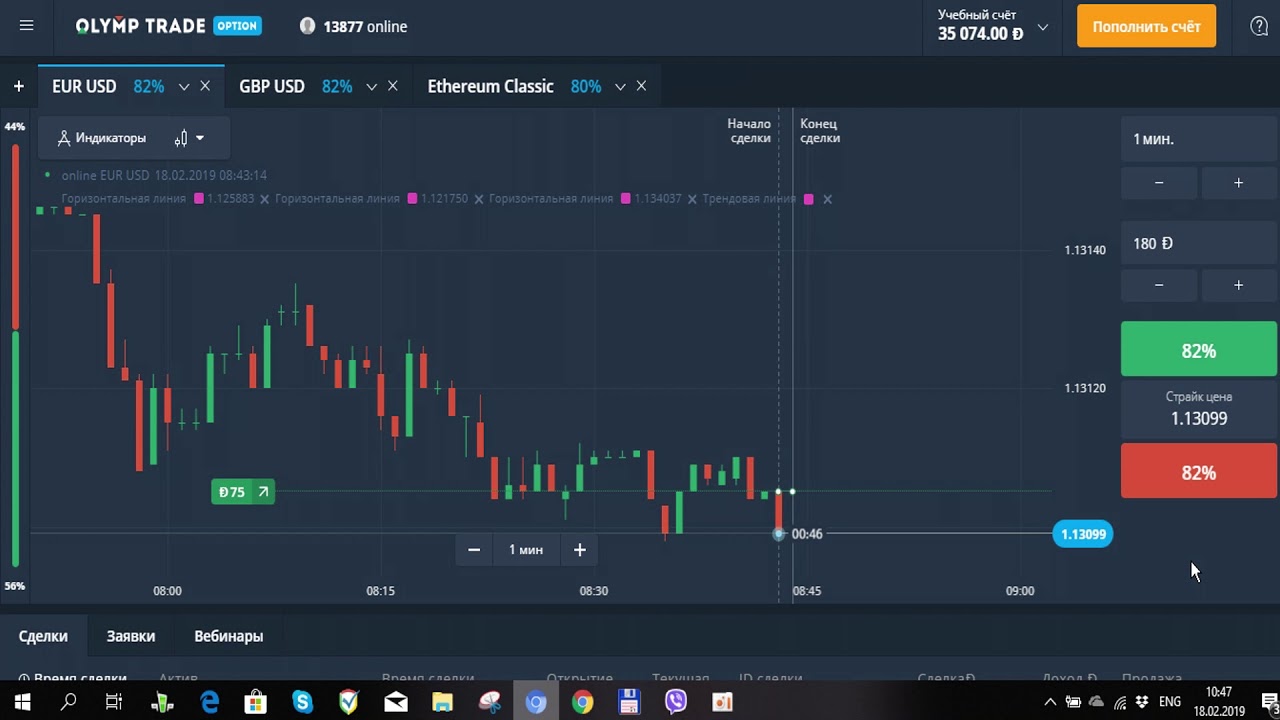Change color of line 1.134037
This screenshot has height=720, width=1280.
pyautogui.click(x=626, y=199)
